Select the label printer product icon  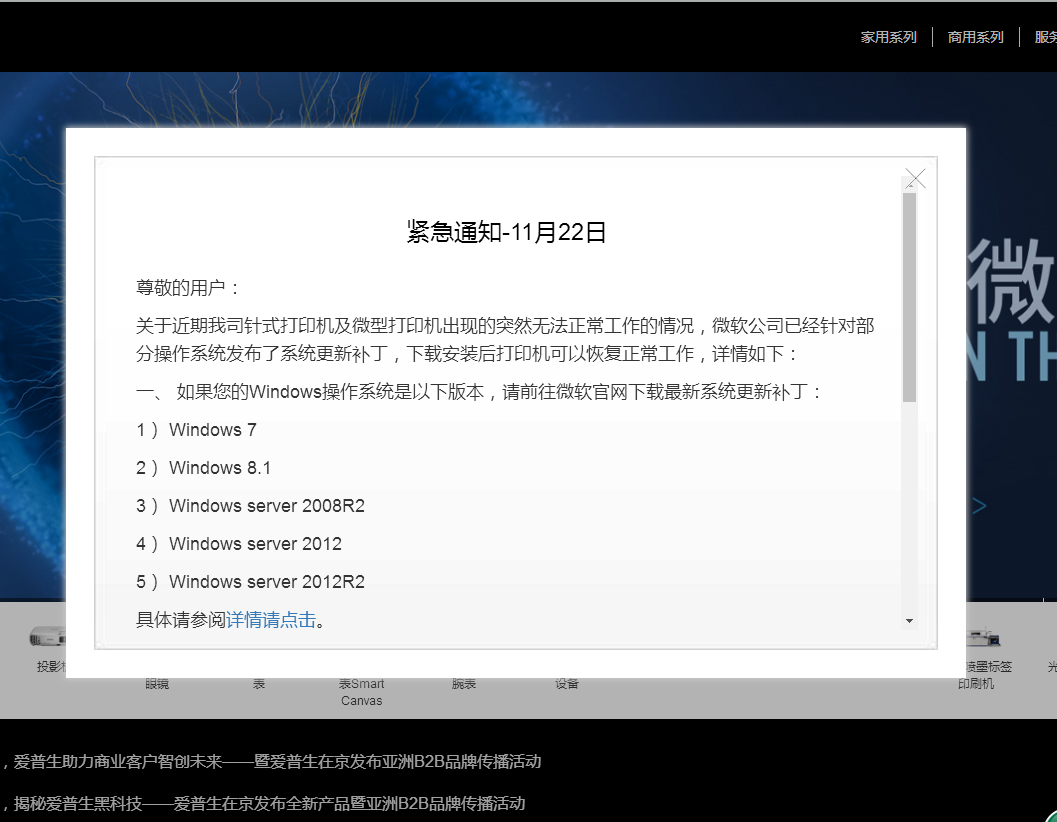pos(983,636)
